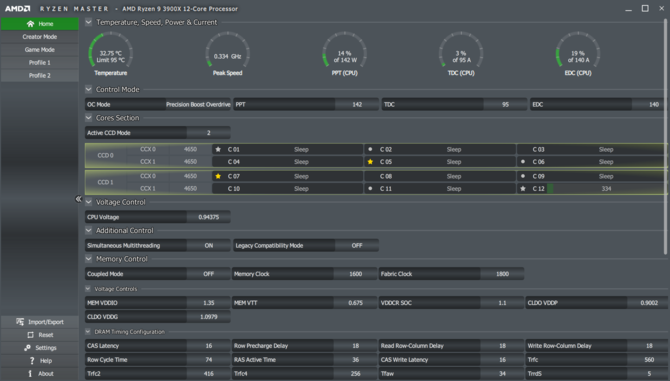Select the CCD 1 group
This screenshot has height=381, width=670.
(106, 182)
